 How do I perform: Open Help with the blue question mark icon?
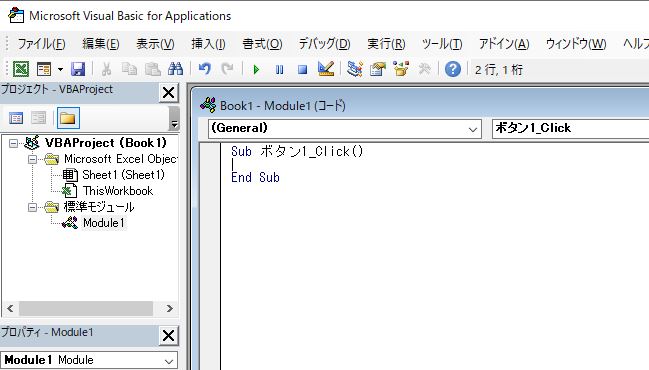pyautogui.click(x=453, y=69)
